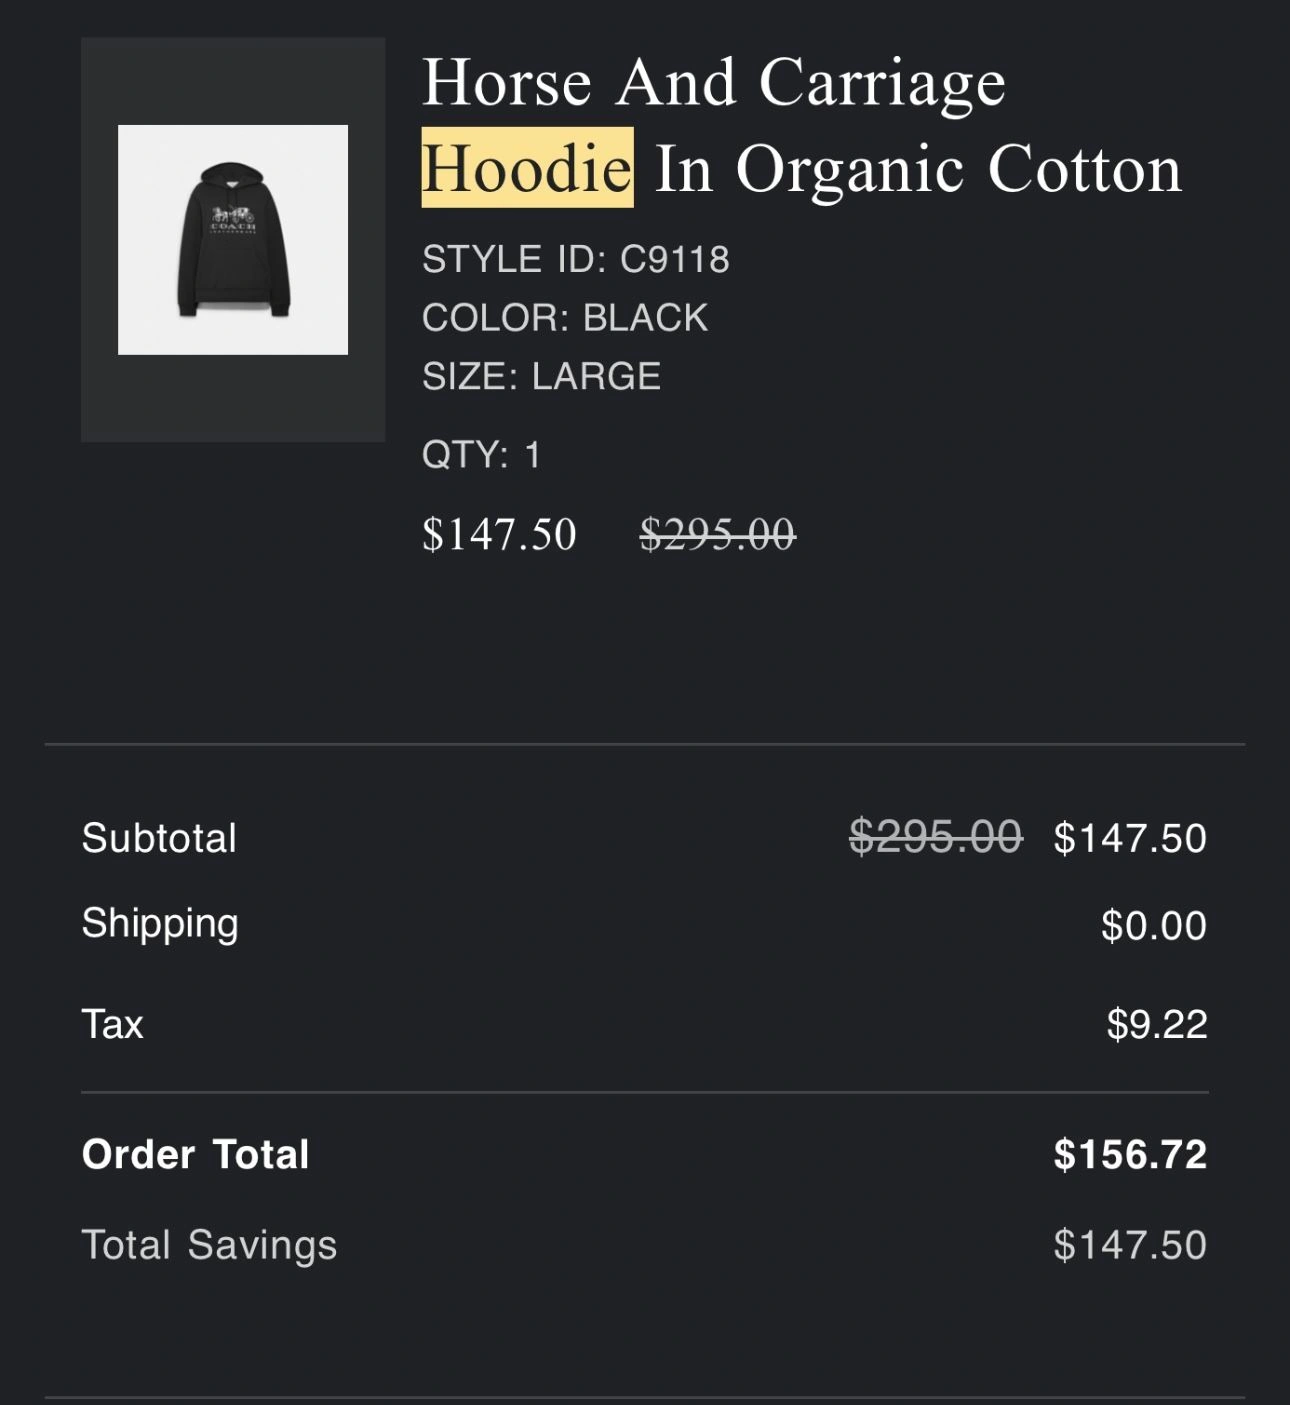Screen dimensions: 1290x1405
Task: Click the QTY: 1 text
Action: click(x=481, y=455)
